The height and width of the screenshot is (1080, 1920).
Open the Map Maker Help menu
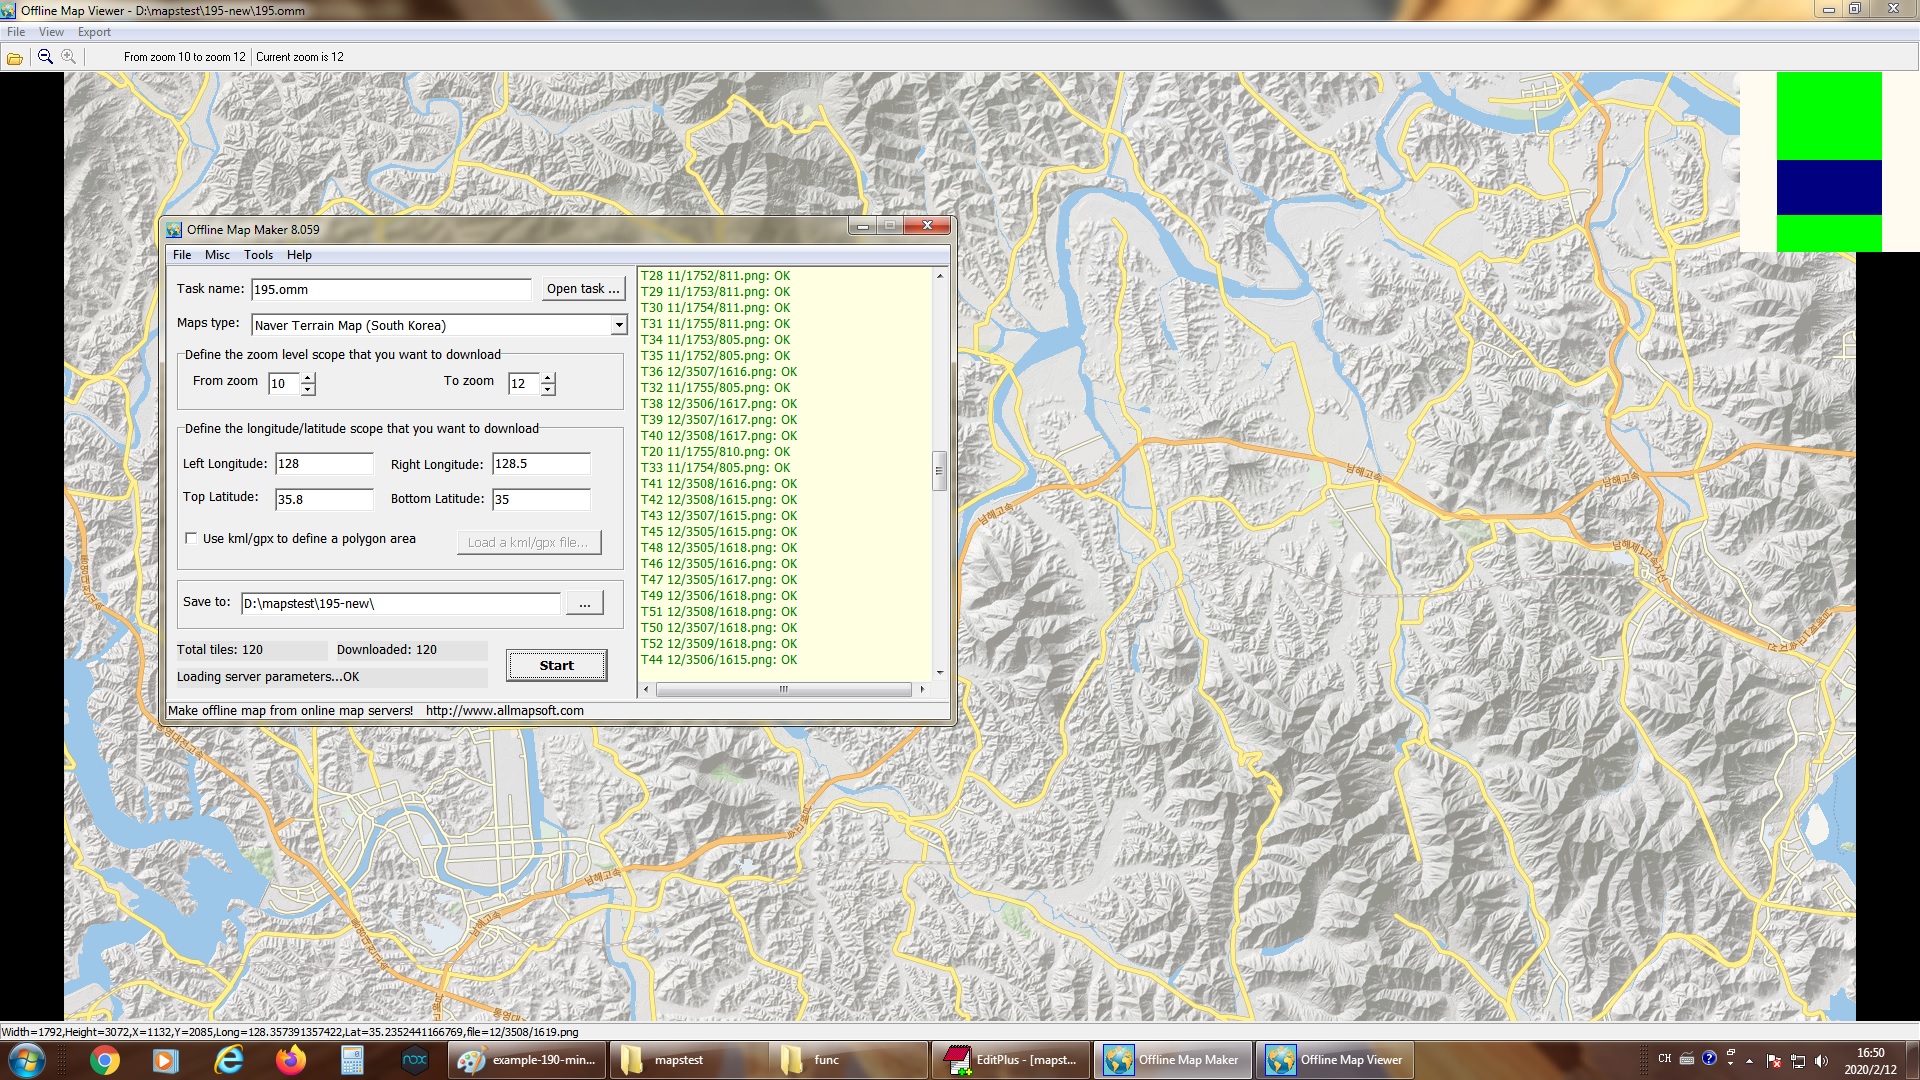coord(299,255)
